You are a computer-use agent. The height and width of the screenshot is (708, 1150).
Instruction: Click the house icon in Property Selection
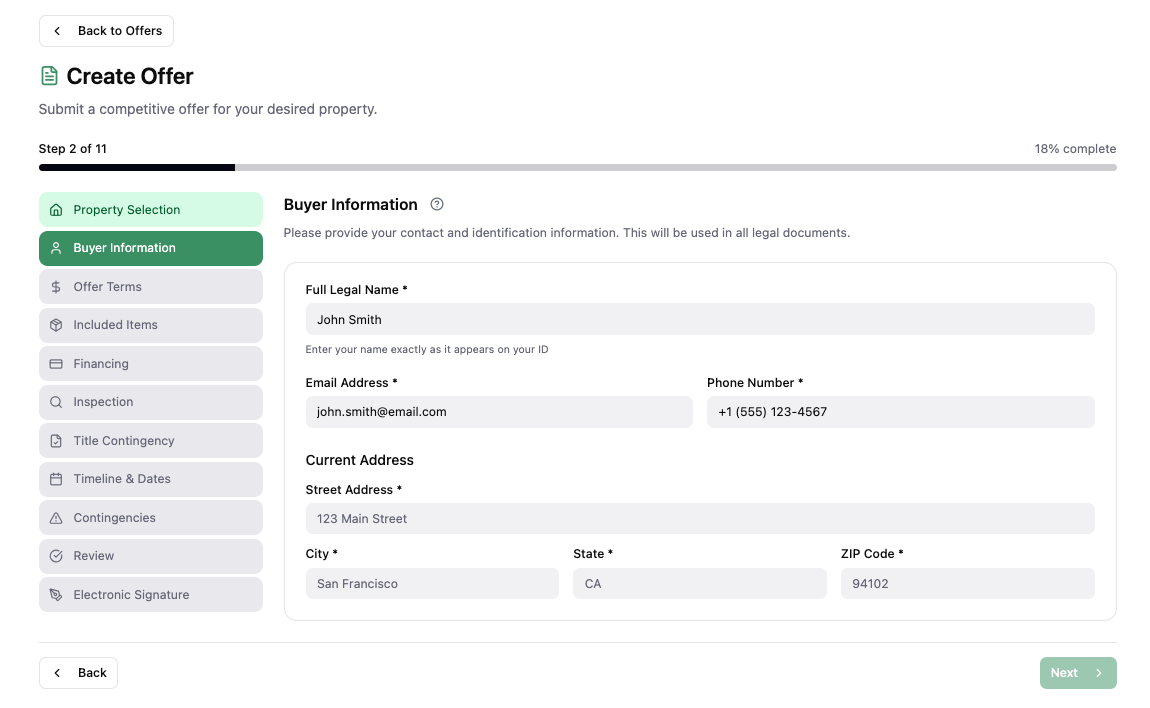[56, 210]
